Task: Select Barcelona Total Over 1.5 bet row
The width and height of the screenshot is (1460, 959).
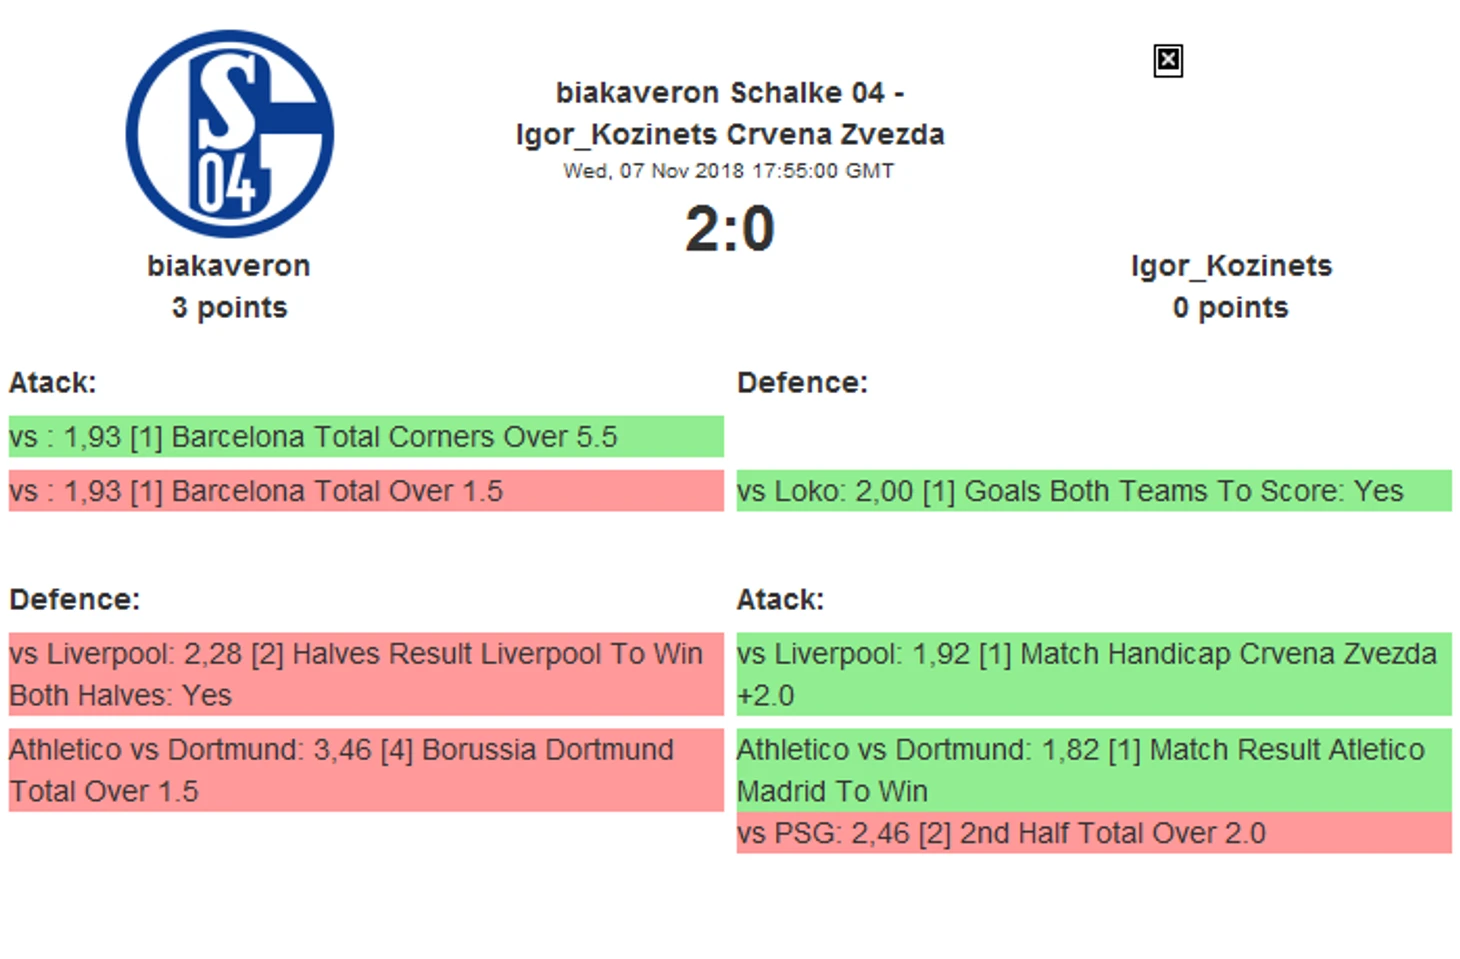Action: 365,491
